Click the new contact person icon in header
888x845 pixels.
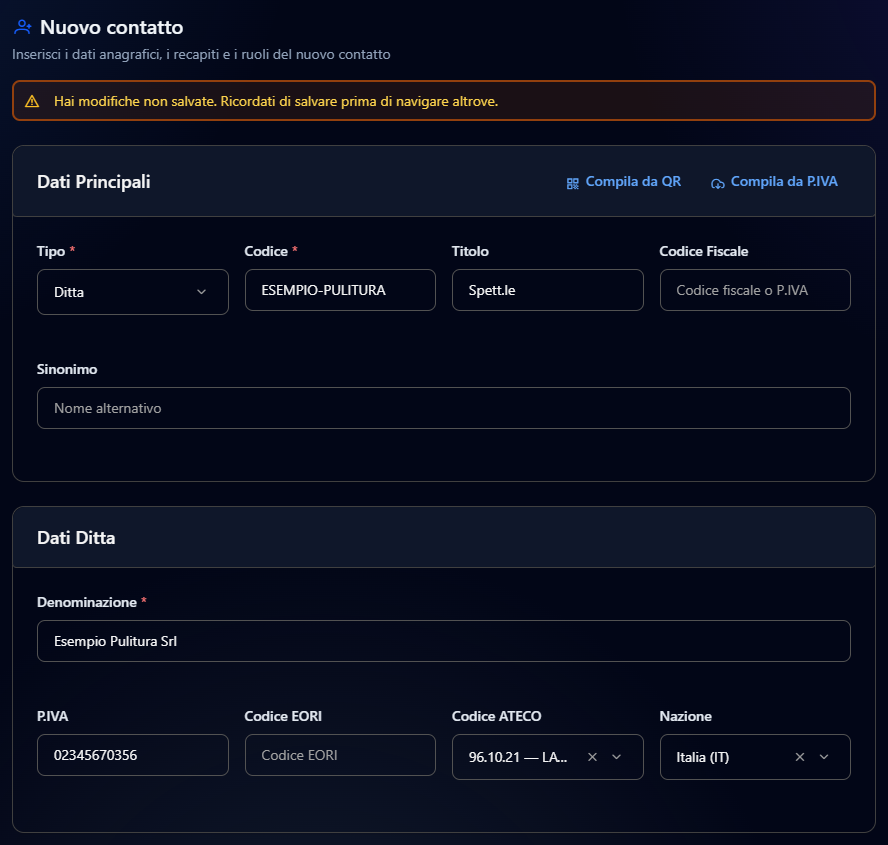23,27
